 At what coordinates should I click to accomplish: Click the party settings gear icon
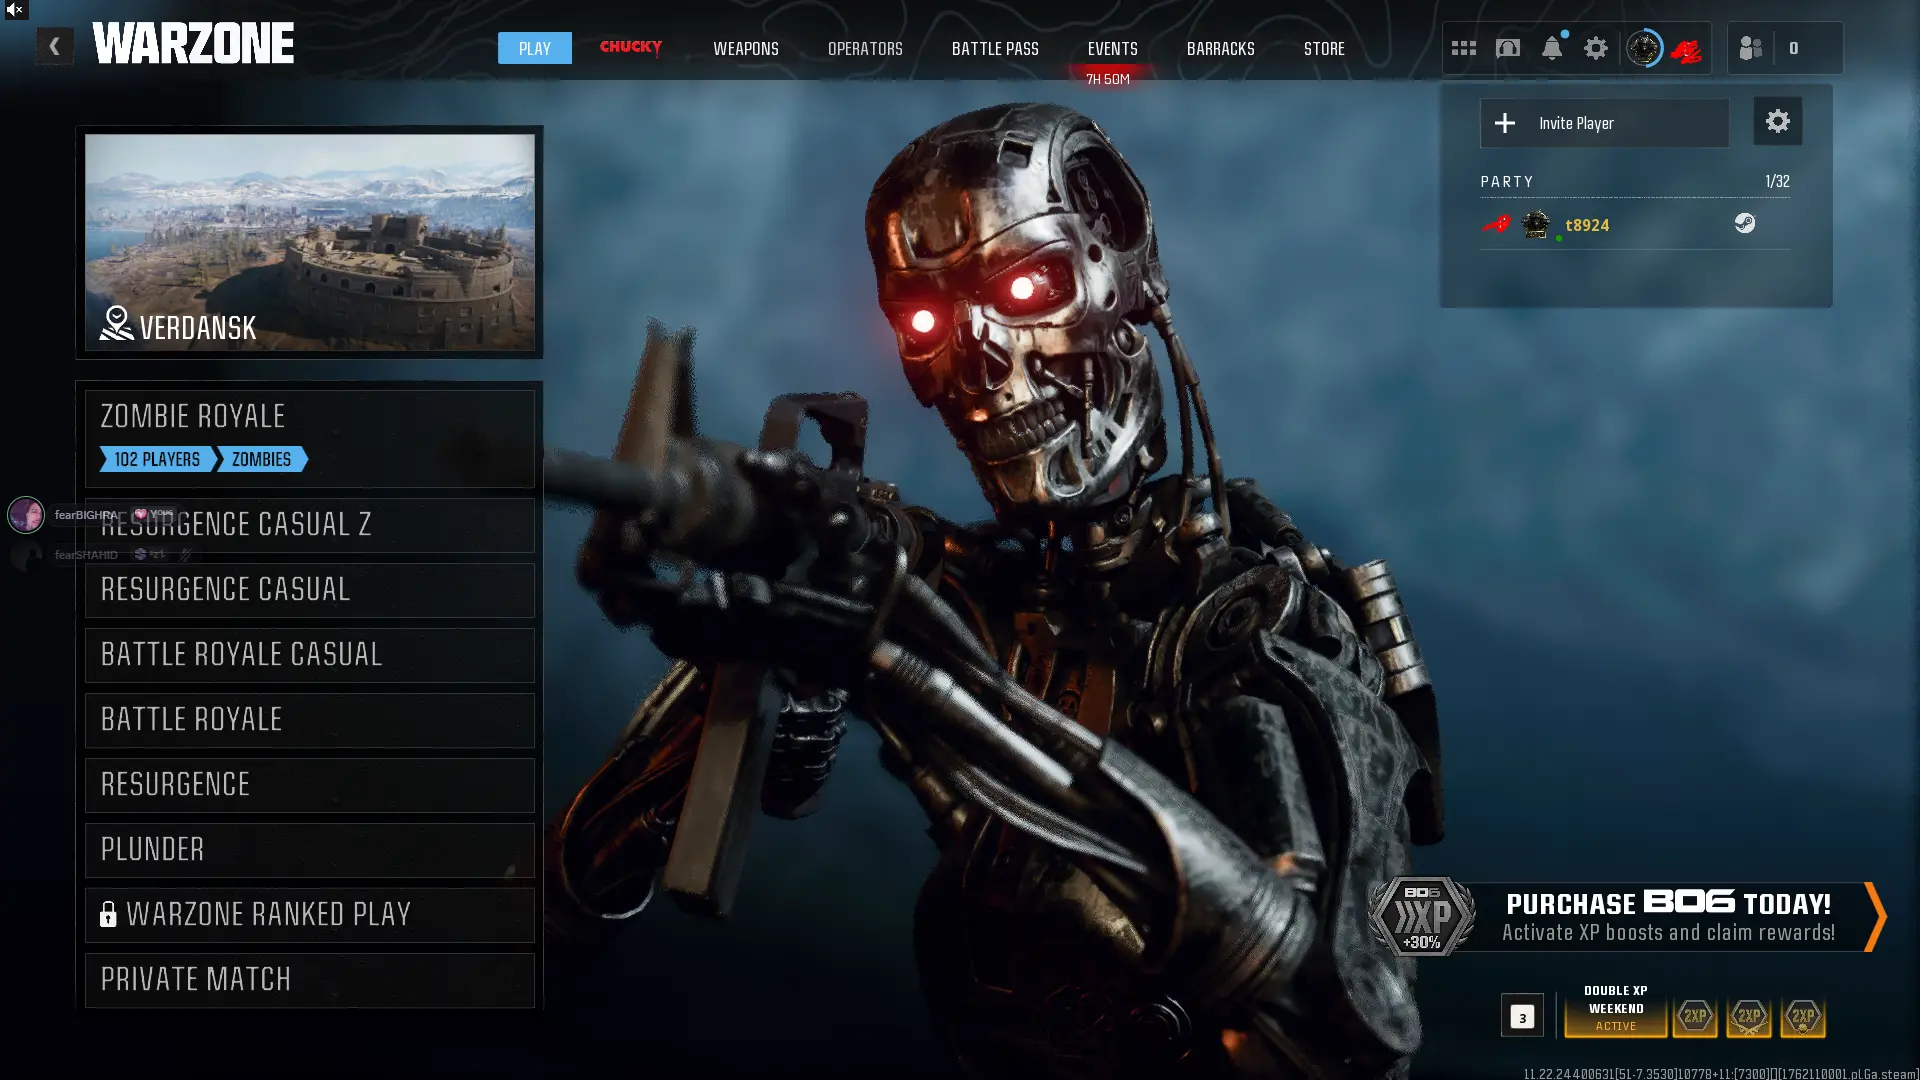pos(1777,122)
